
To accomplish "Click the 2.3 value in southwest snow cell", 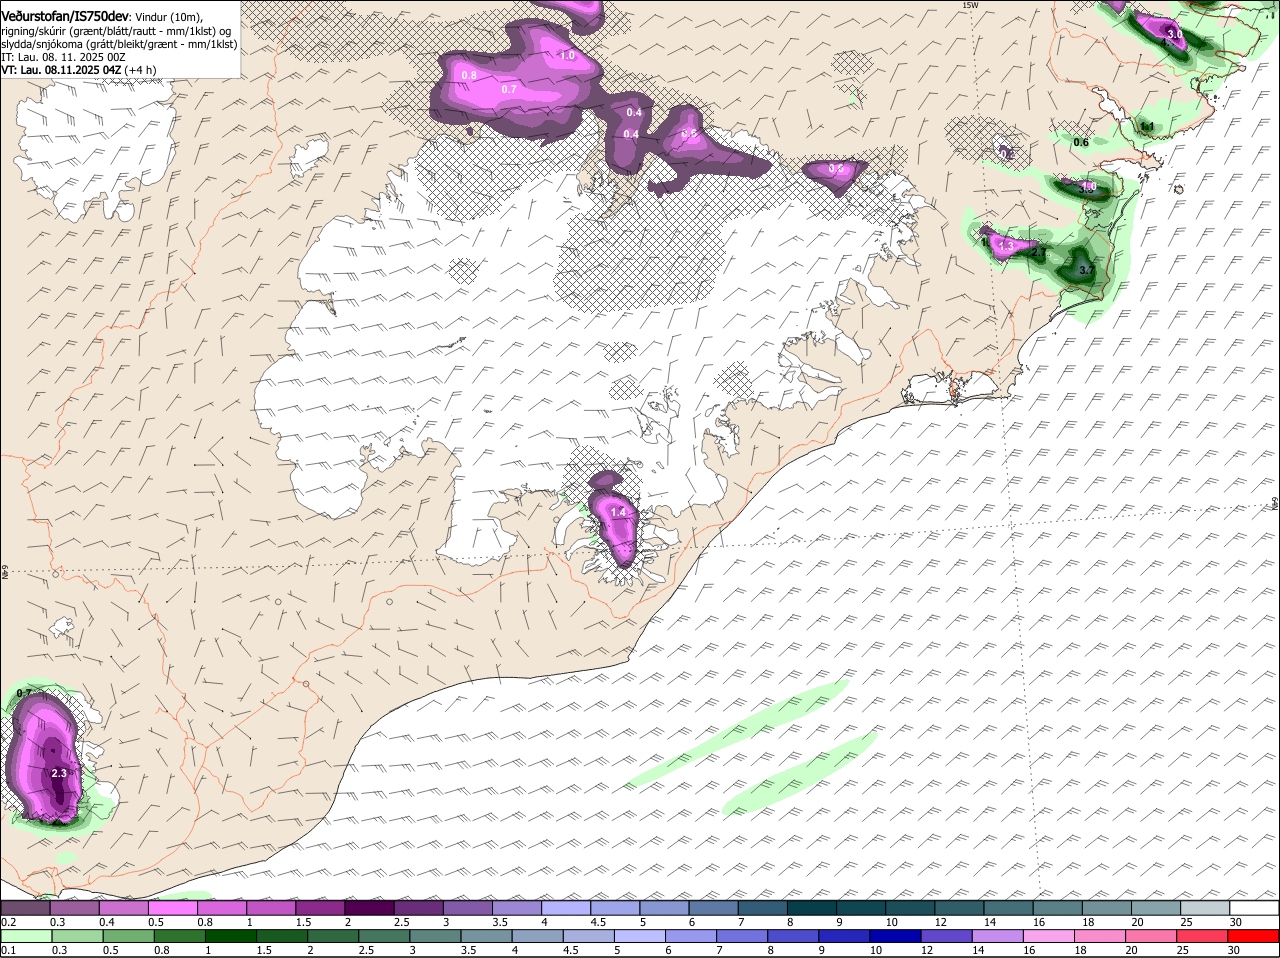I will pos(58,773).
